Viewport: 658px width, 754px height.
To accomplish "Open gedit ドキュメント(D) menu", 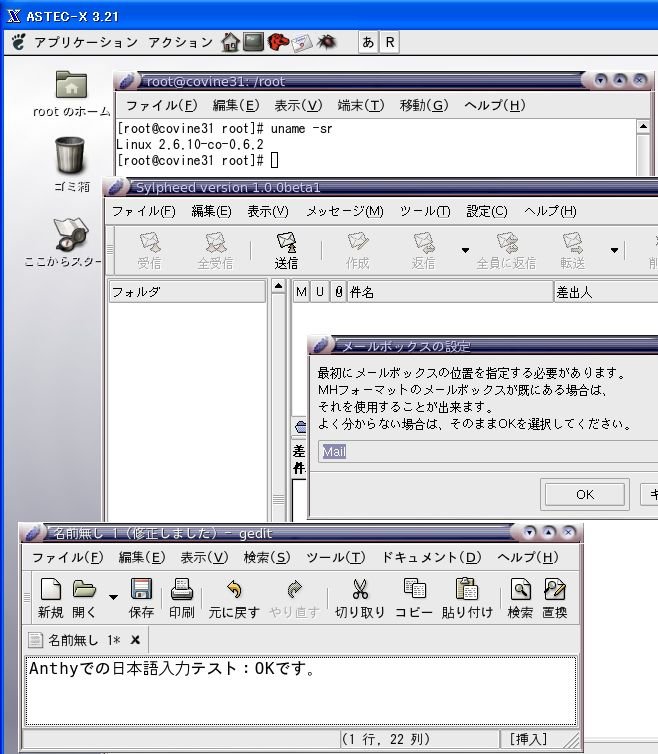I will [x=431, y=557].
